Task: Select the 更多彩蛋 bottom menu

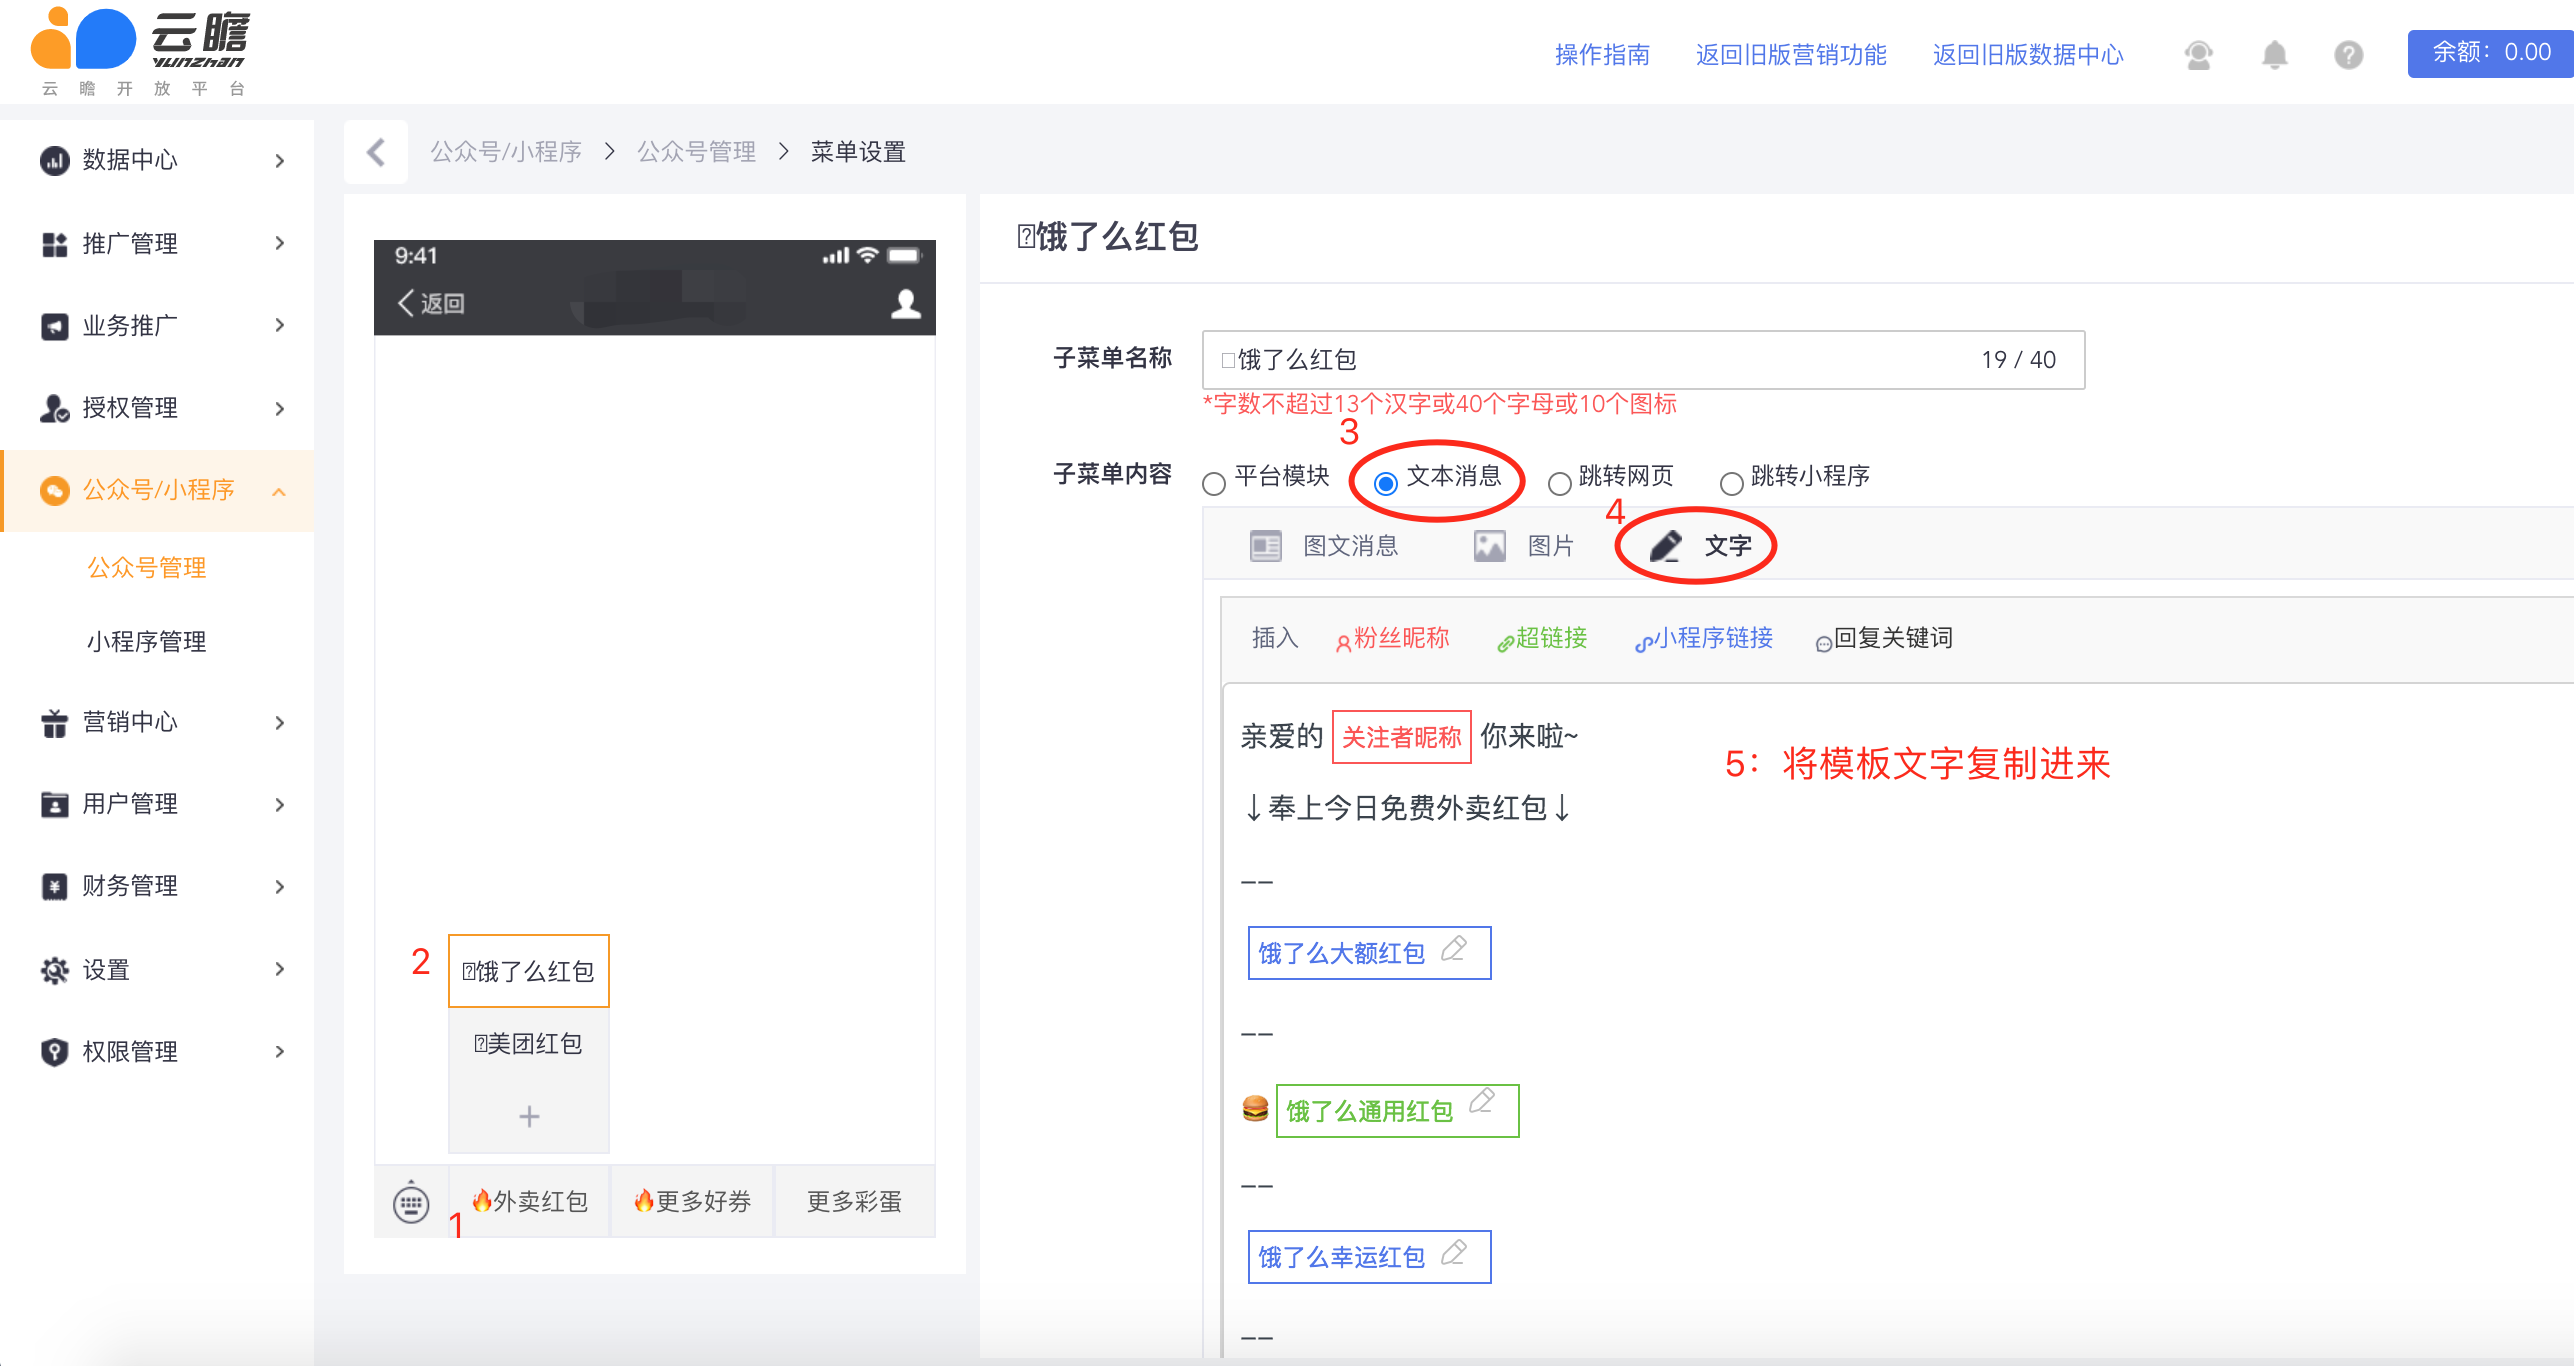Action: pyautogui.click(x=855, y=1201)
